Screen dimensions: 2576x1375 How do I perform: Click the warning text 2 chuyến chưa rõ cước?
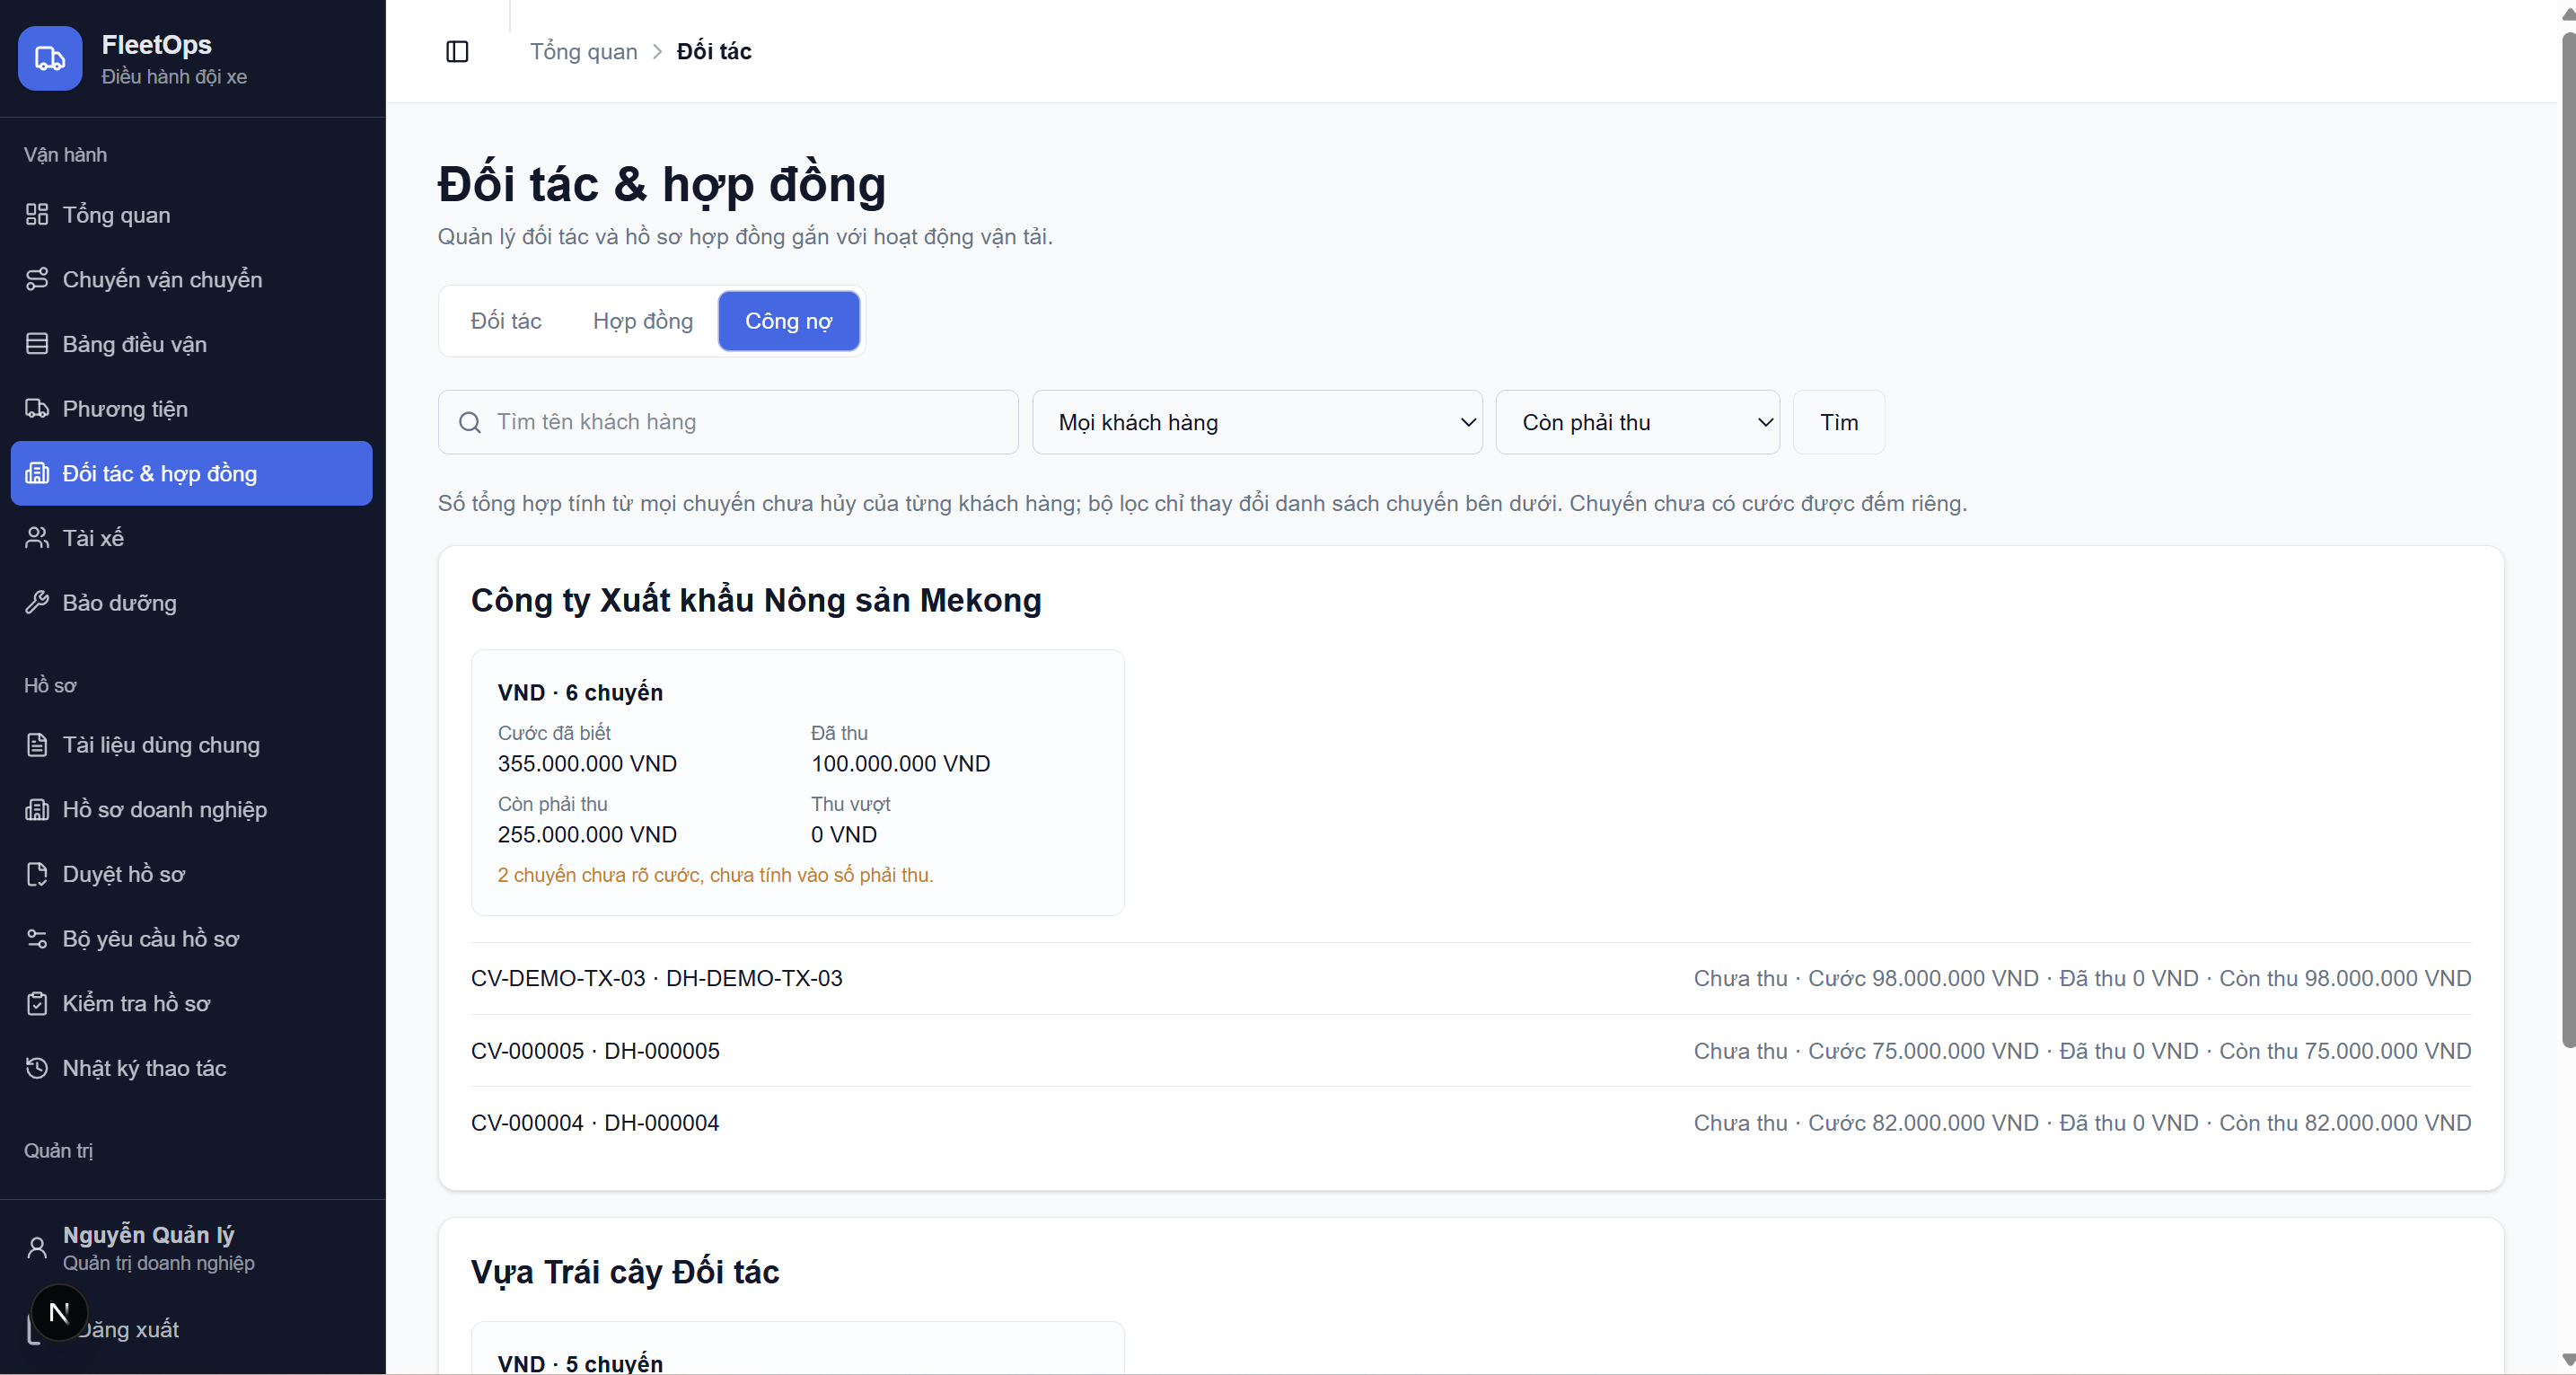716,875
